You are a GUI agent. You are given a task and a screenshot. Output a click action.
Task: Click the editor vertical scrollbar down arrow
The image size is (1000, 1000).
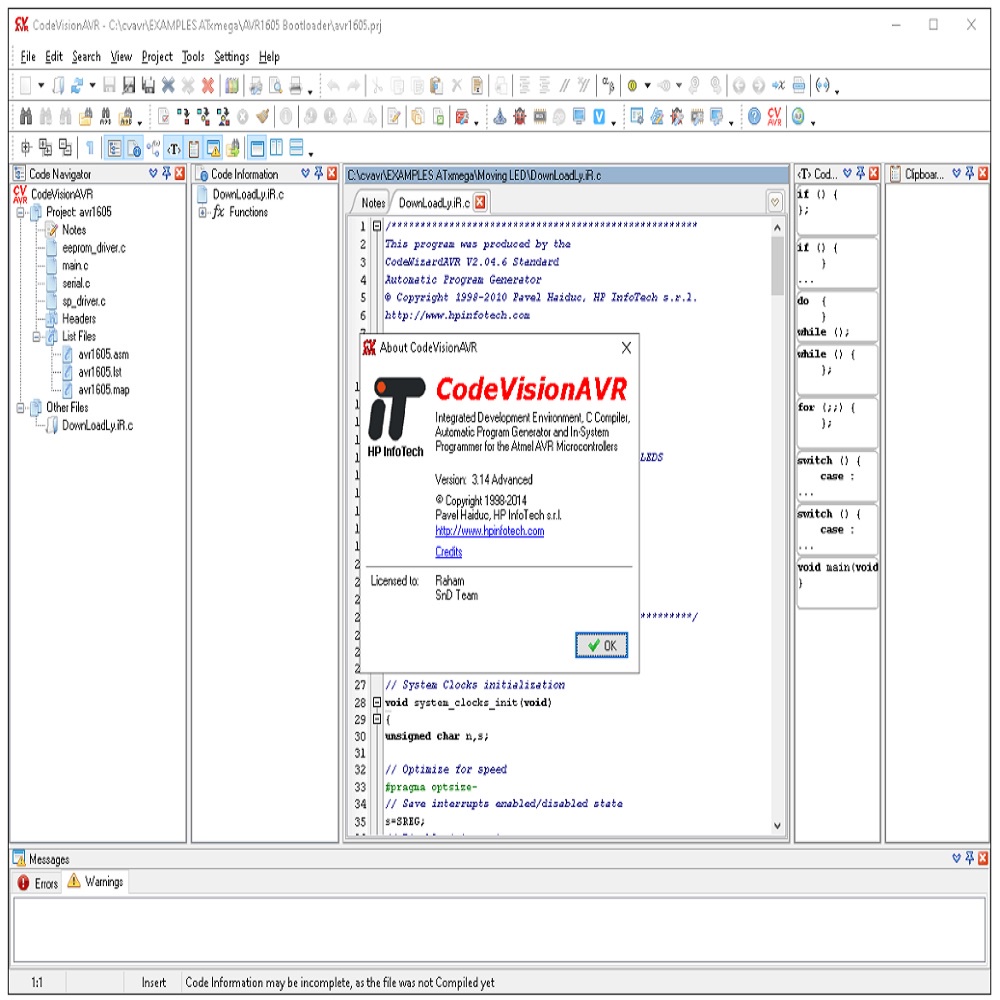coord(777,825)
